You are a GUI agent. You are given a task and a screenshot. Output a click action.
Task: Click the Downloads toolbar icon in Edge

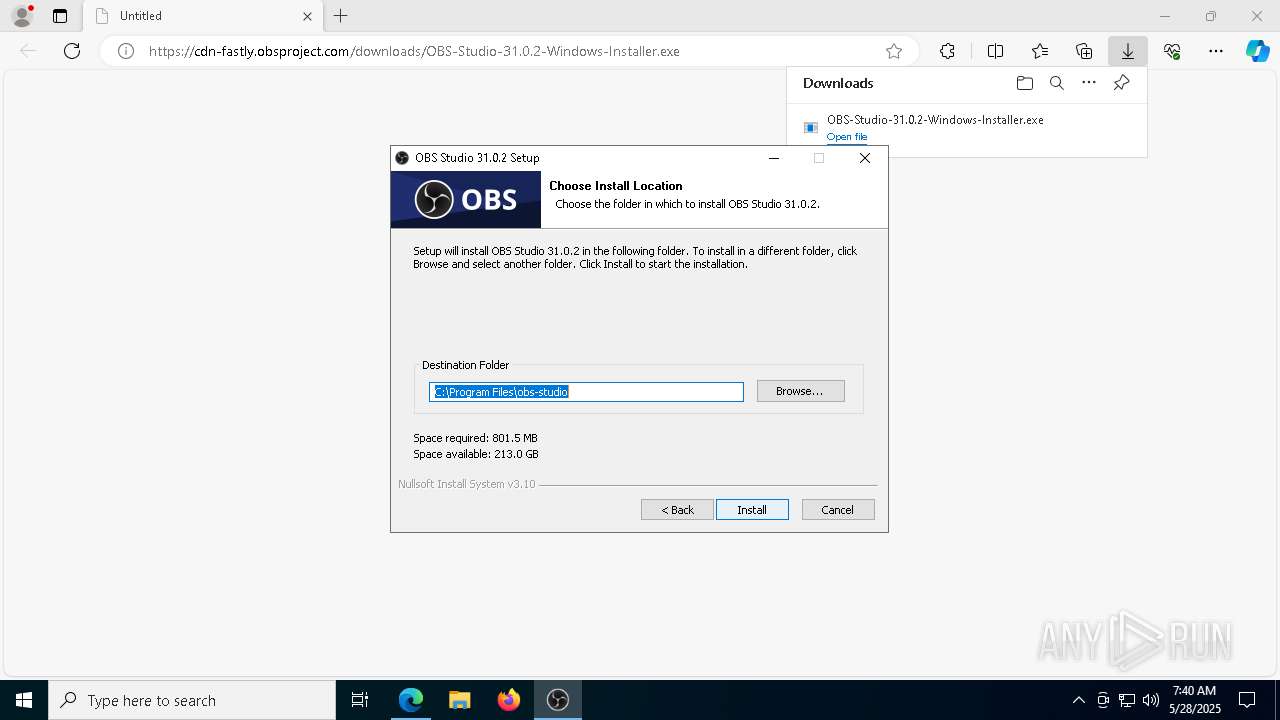(1127, 51)
